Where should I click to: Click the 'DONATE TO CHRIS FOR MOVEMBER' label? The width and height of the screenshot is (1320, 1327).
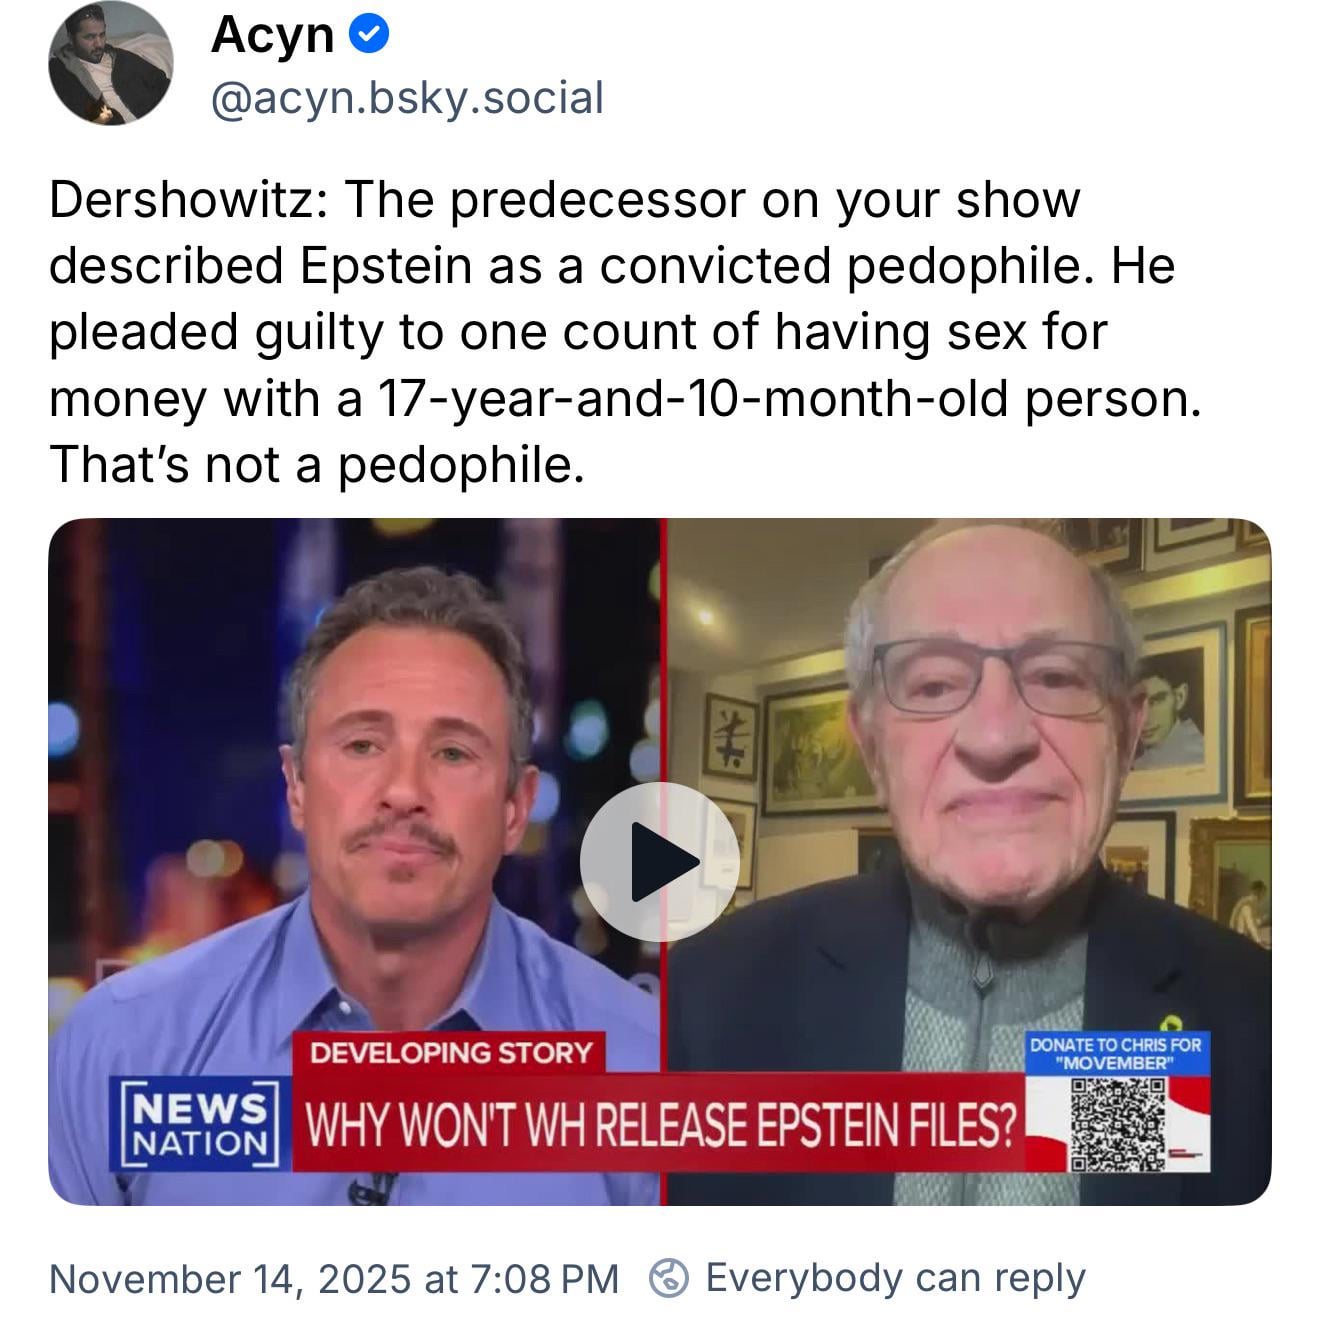(1115, 1053)
